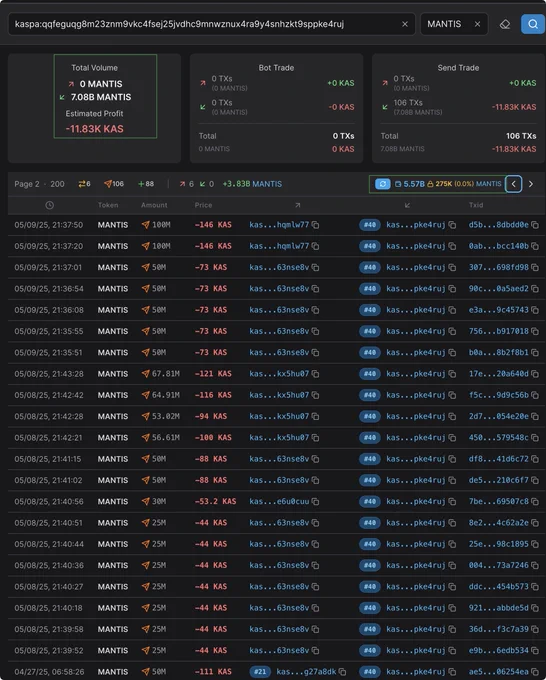Click the incoming arrow column header
The width and height of the screenshot is (546, 680).
tap(407, 205)
